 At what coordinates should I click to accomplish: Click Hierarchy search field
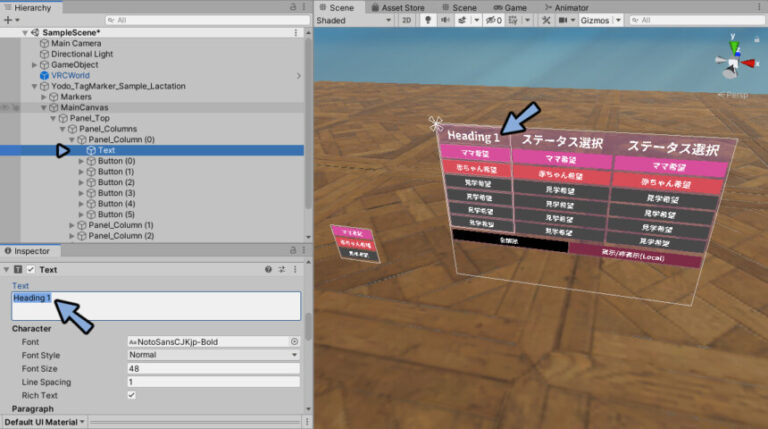pos(208,20)
